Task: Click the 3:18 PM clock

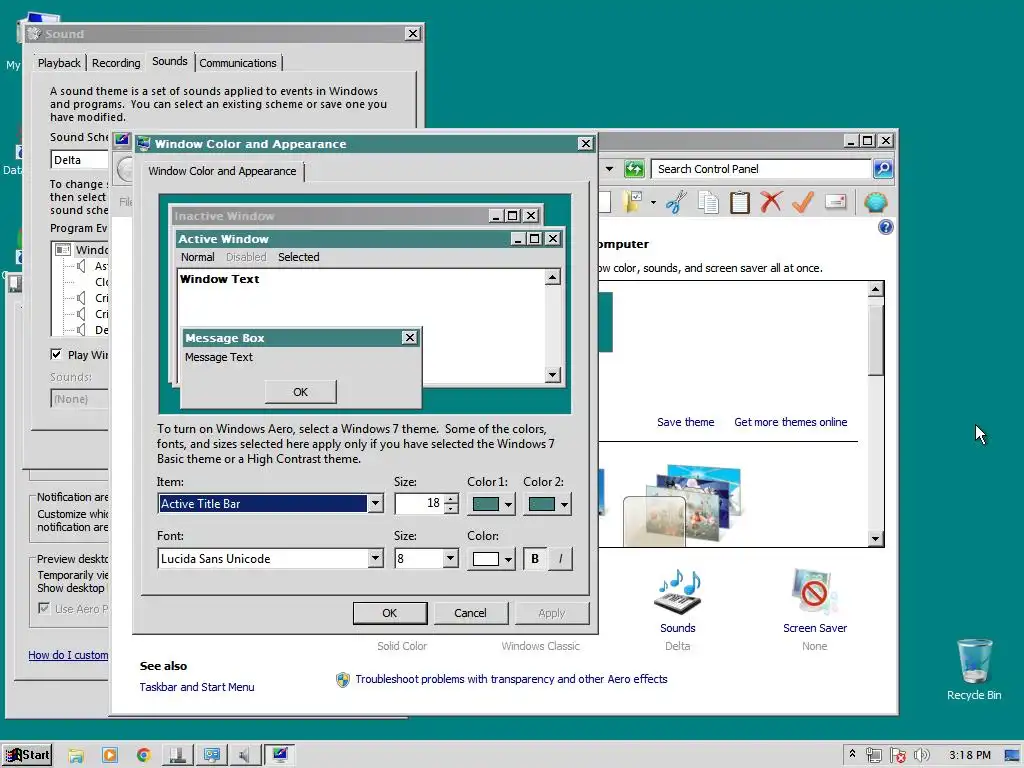Action: click(x=969, y=756)
